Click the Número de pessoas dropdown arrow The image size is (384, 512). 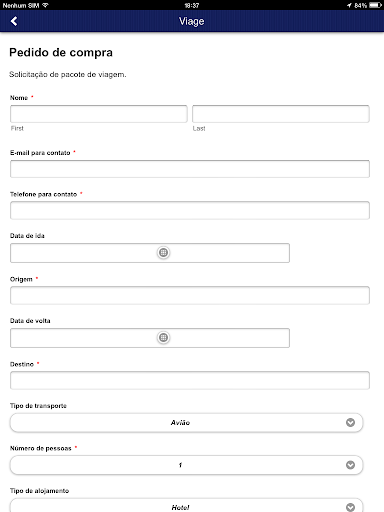point(350,465)
